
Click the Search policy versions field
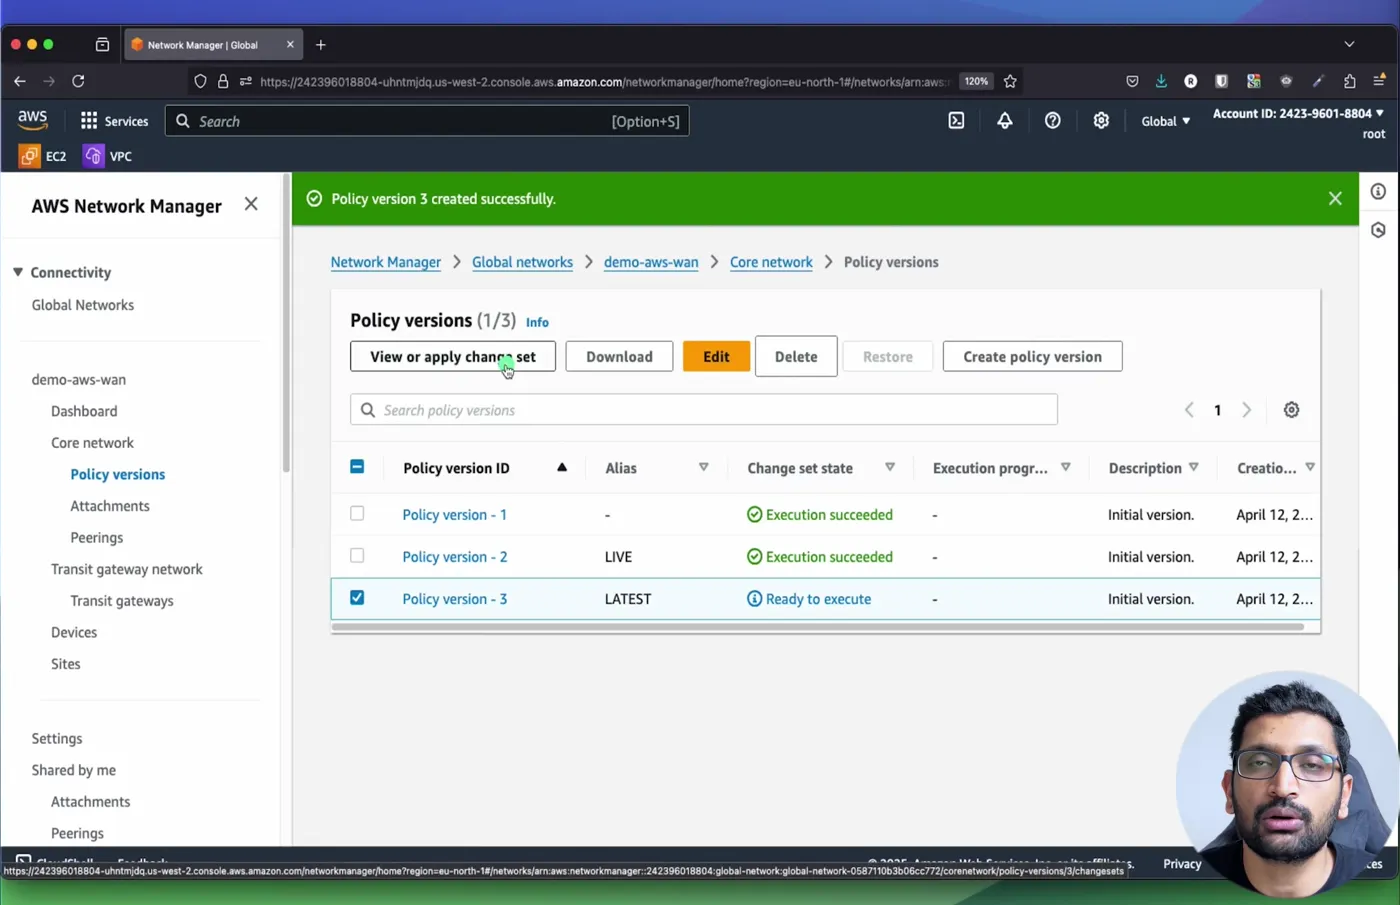click(704, 410)
